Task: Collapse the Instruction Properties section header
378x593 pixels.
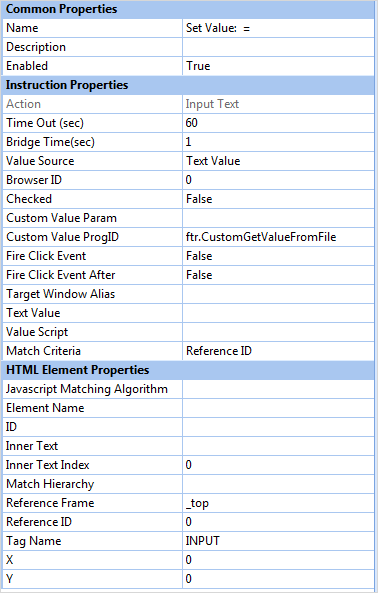Action: pyautogui.click(x=188, y=85)
